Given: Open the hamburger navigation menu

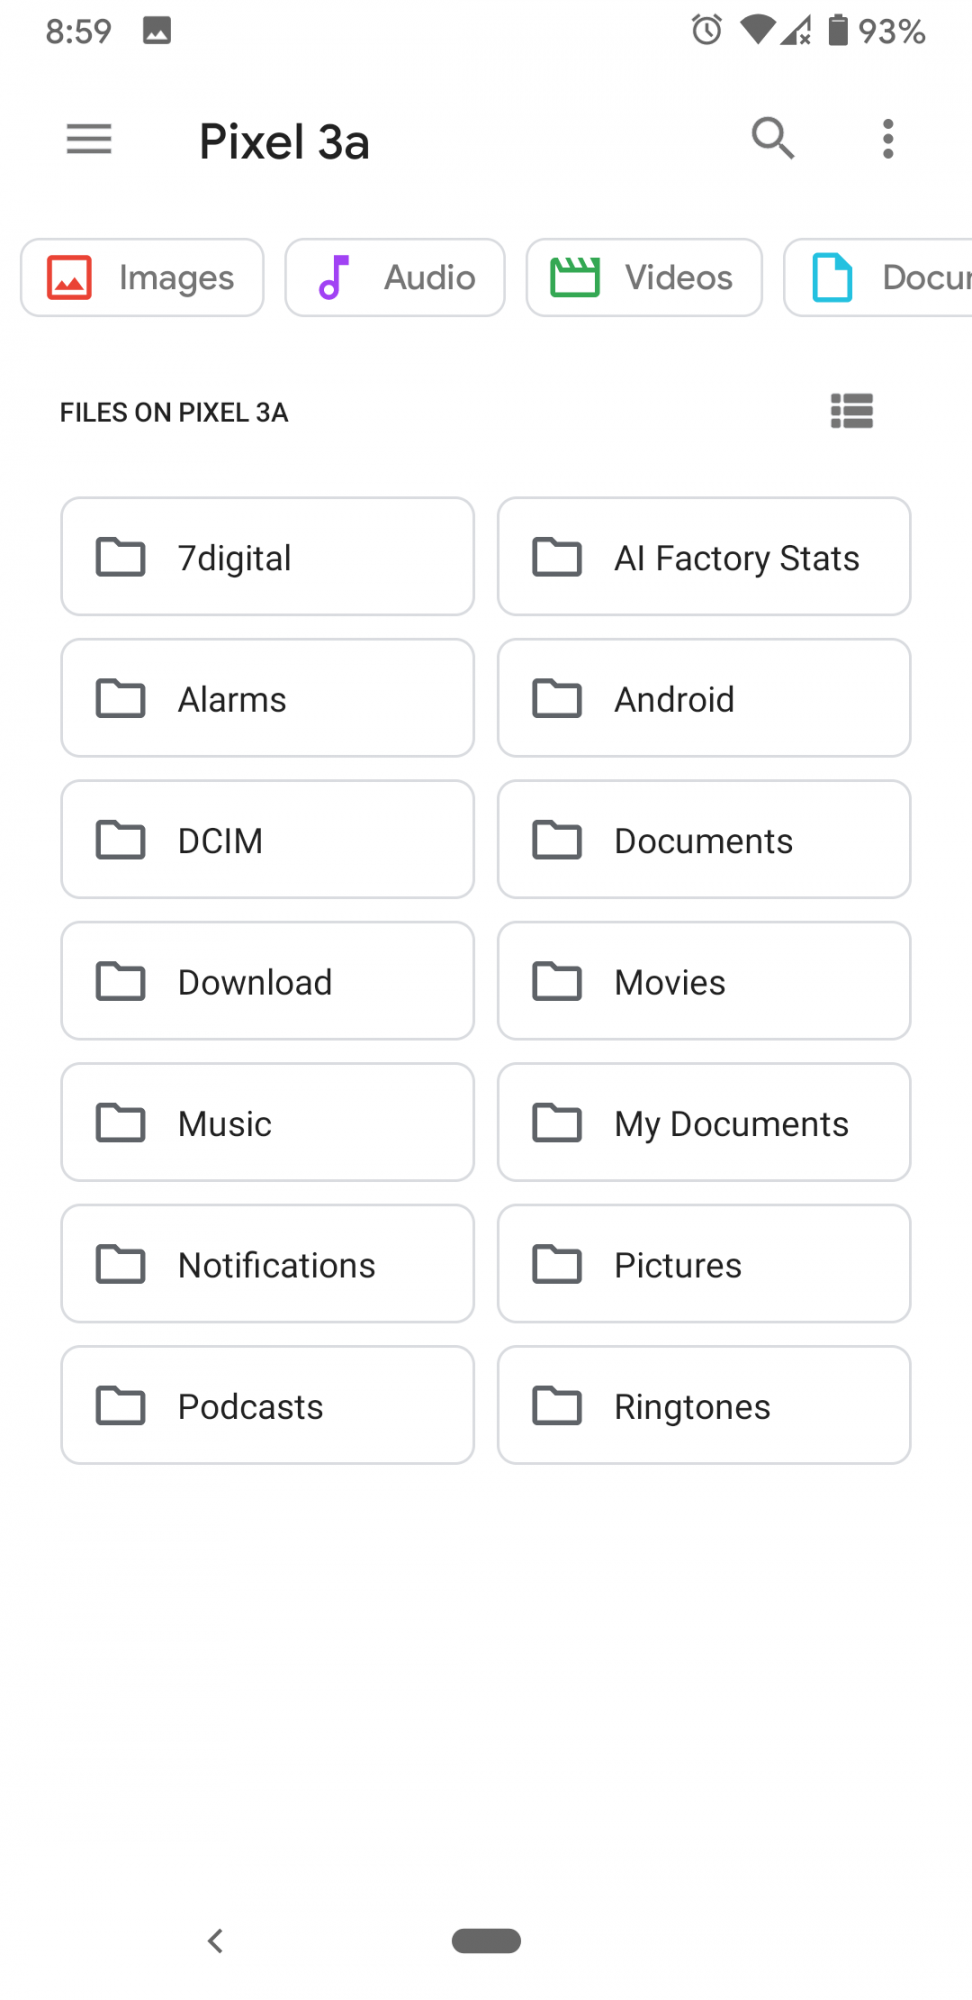Looking at the screenshot, I should pos(89,139).
